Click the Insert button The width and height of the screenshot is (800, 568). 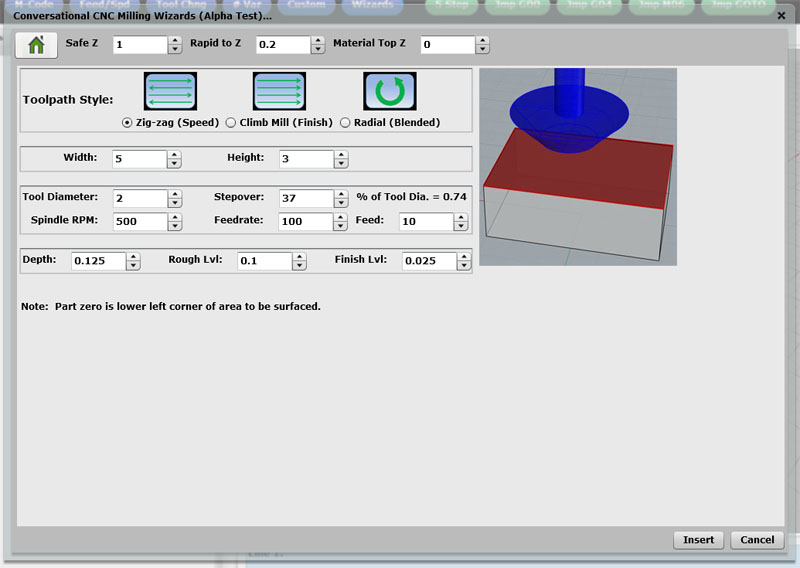698,540
